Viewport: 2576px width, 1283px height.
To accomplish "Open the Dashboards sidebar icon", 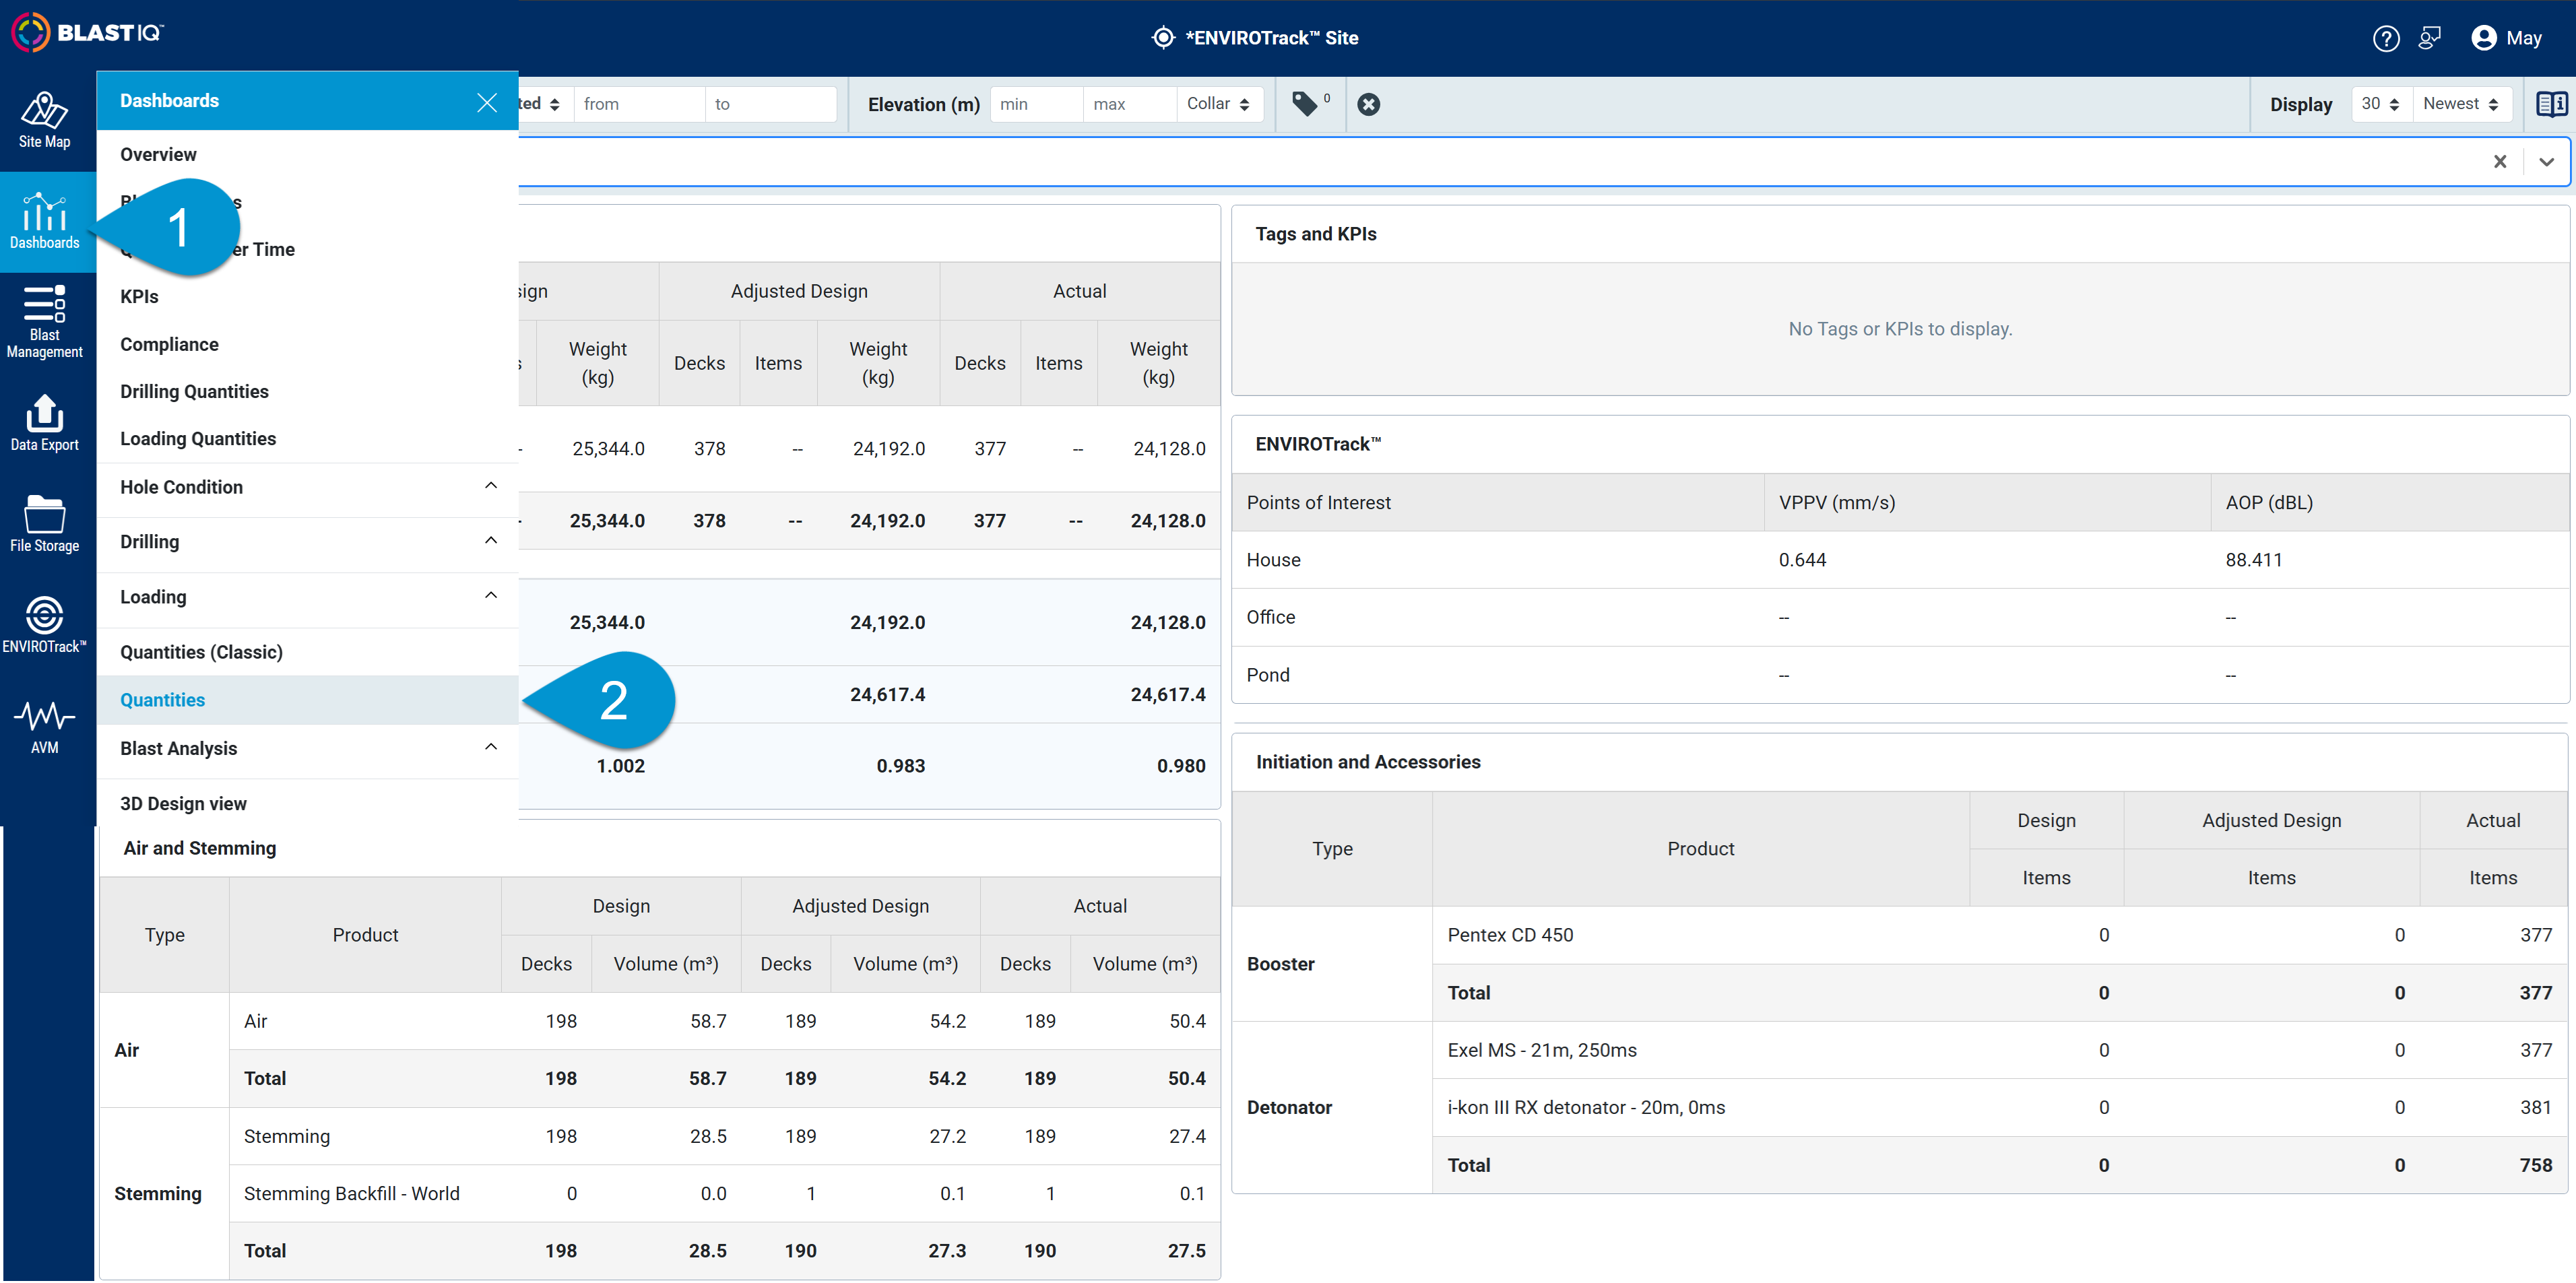I will pyautogui.click(x=44, y=222).
